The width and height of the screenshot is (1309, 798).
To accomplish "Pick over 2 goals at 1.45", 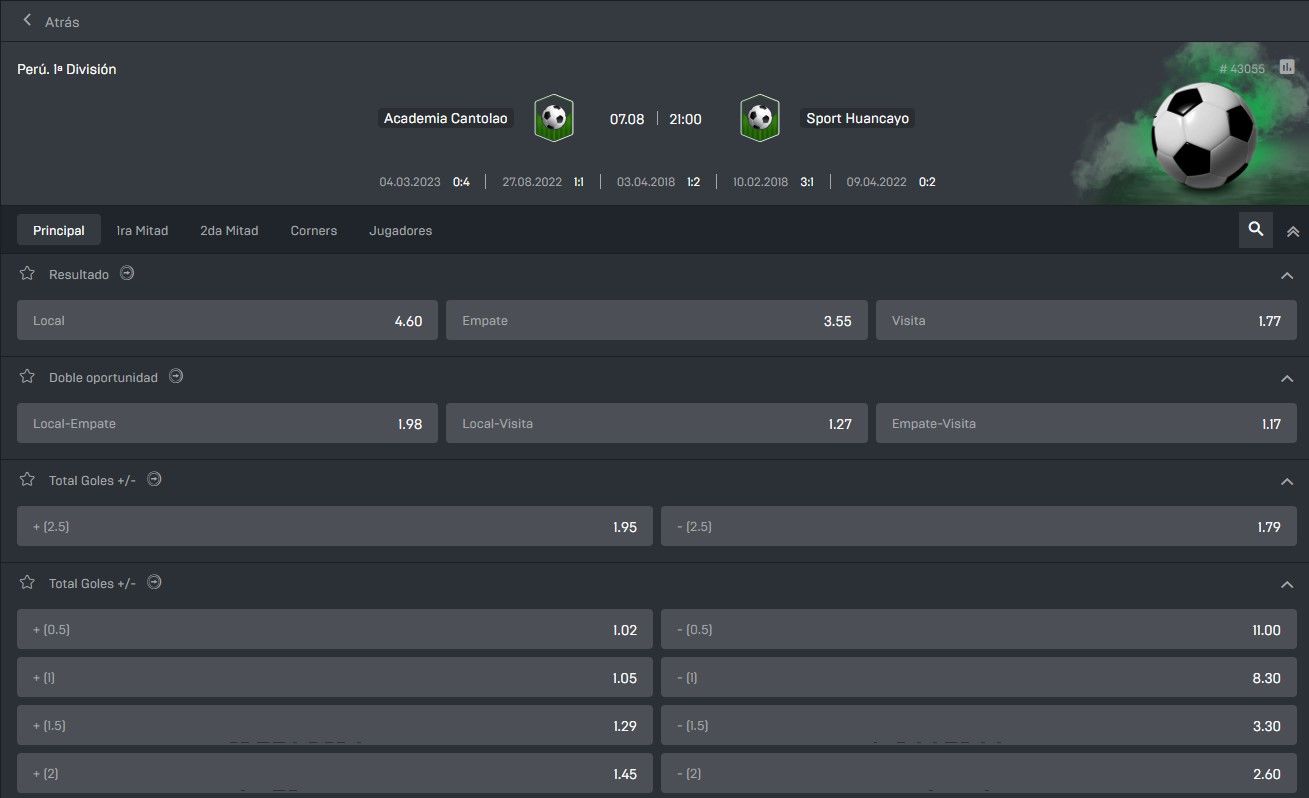I will coord(335,773).
